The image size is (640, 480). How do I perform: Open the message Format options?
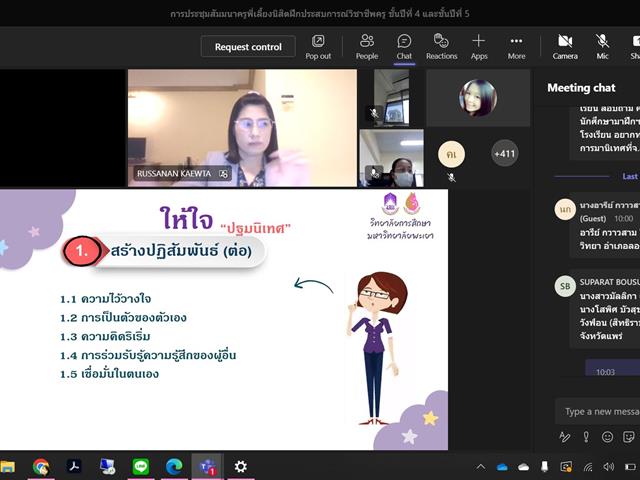point(564,437)
